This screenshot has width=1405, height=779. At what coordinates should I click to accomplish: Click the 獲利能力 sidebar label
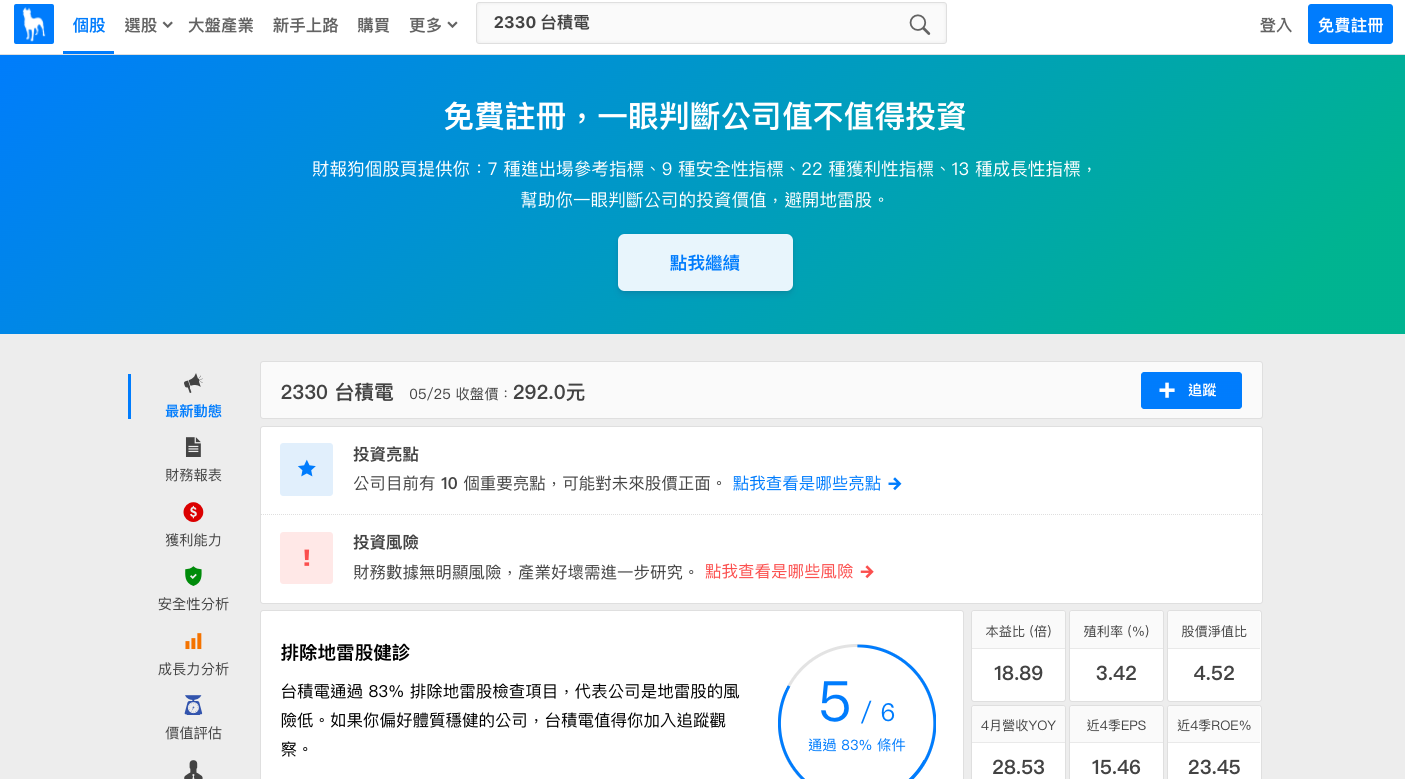pos(193,540)
